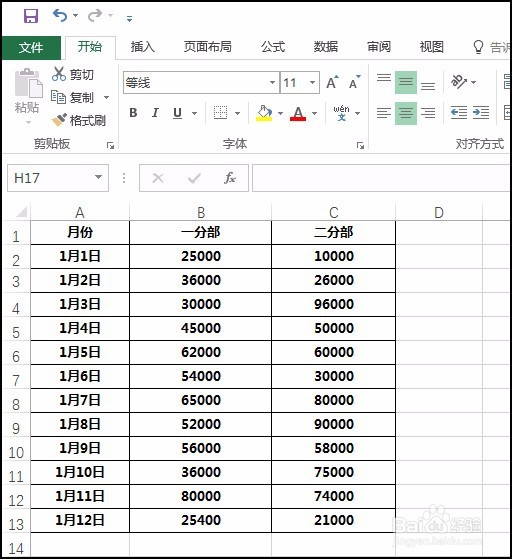512x559 pixels.
Task: Select row 7 header
Action: [x=16, y=378]
